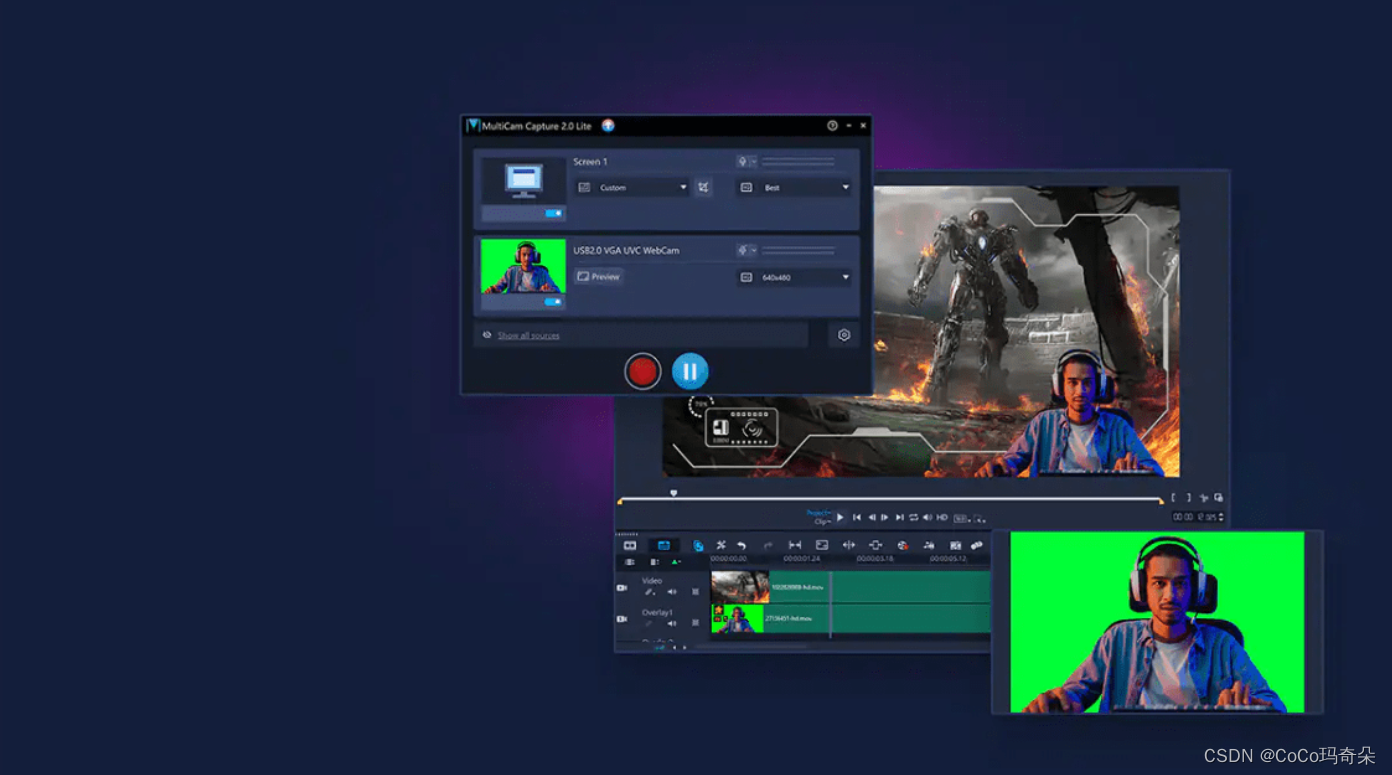Jump to project start in the preview
Viewport: 1392px width, 775px height.
(x=857, y=517)
